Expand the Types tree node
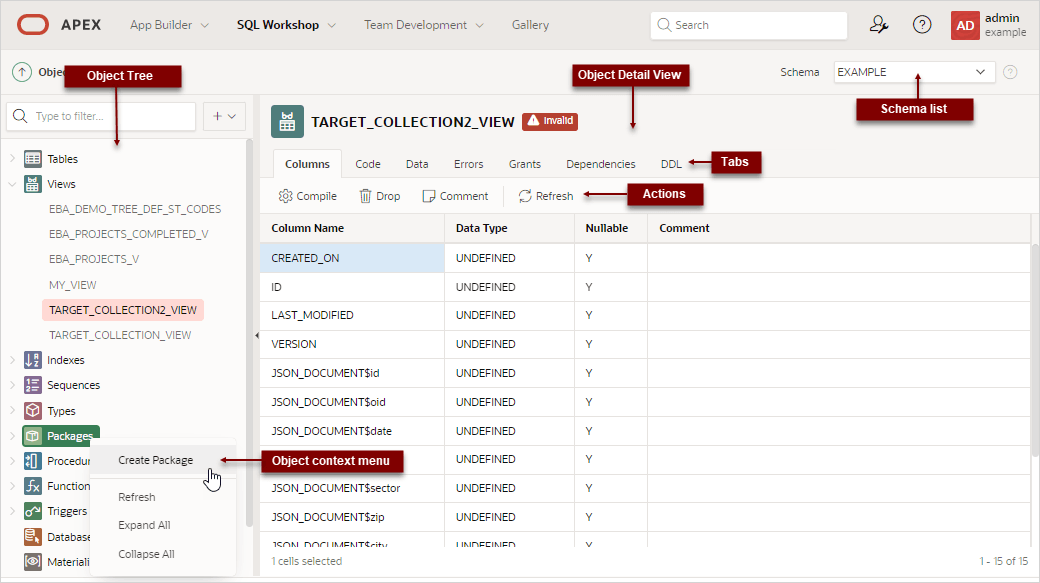1040x583 pixels. pos(12,411)
